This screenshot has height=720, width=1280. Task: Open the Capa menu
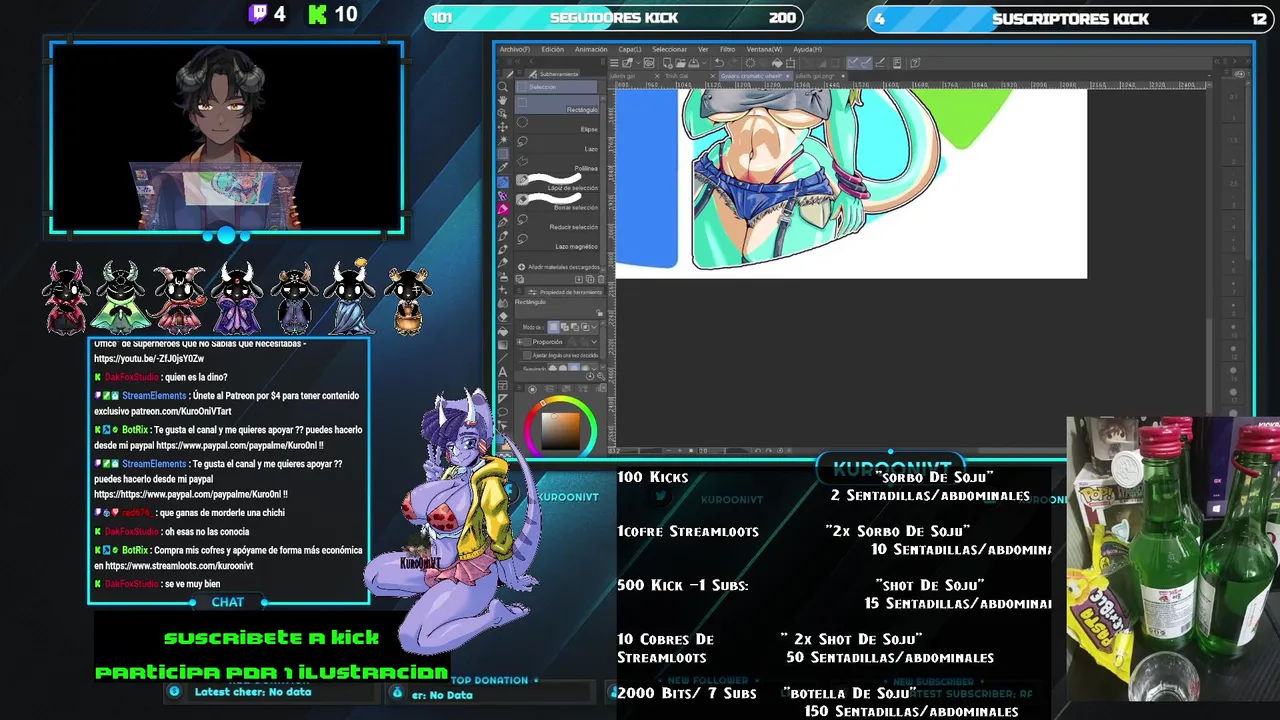(x=630, y=49)
